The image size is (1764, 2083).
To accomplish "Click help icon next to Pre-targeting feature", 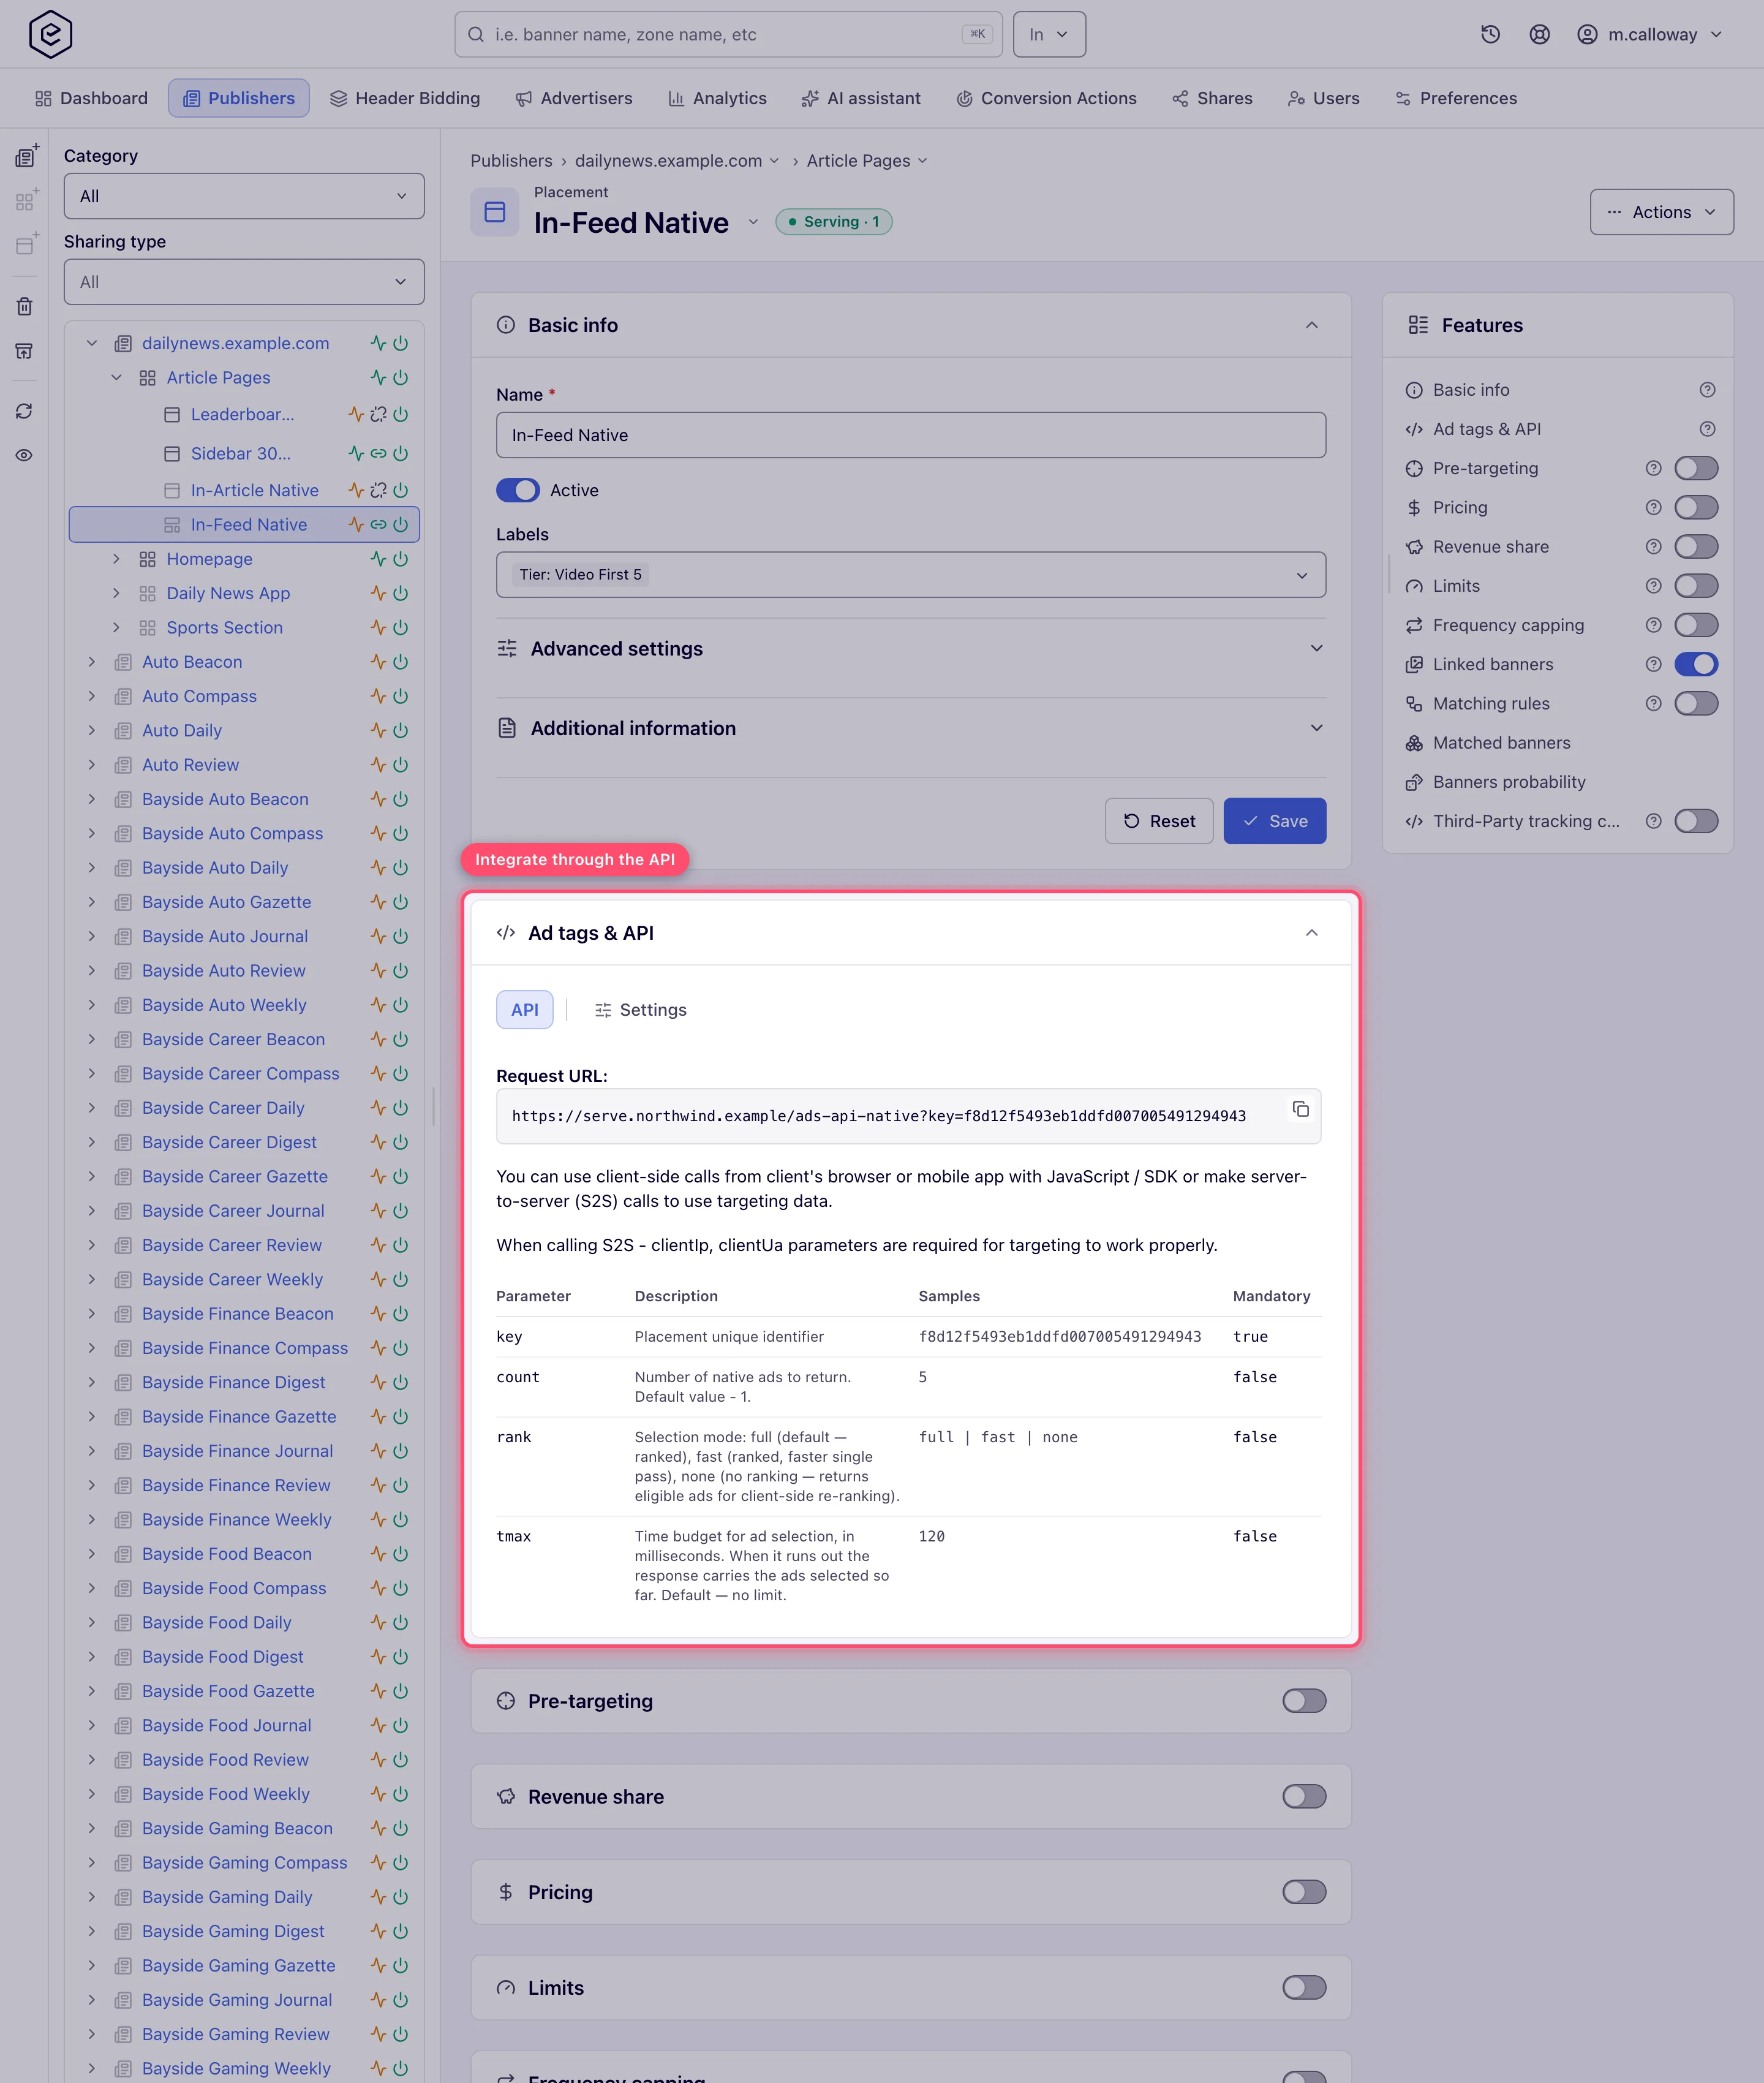I will (1653, 468).
